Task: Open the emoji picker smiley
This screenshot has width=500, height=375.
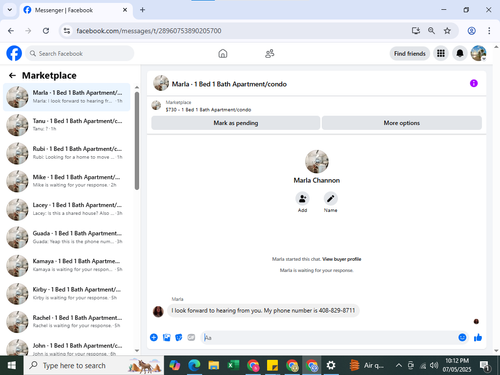Action: click(462, 338)
